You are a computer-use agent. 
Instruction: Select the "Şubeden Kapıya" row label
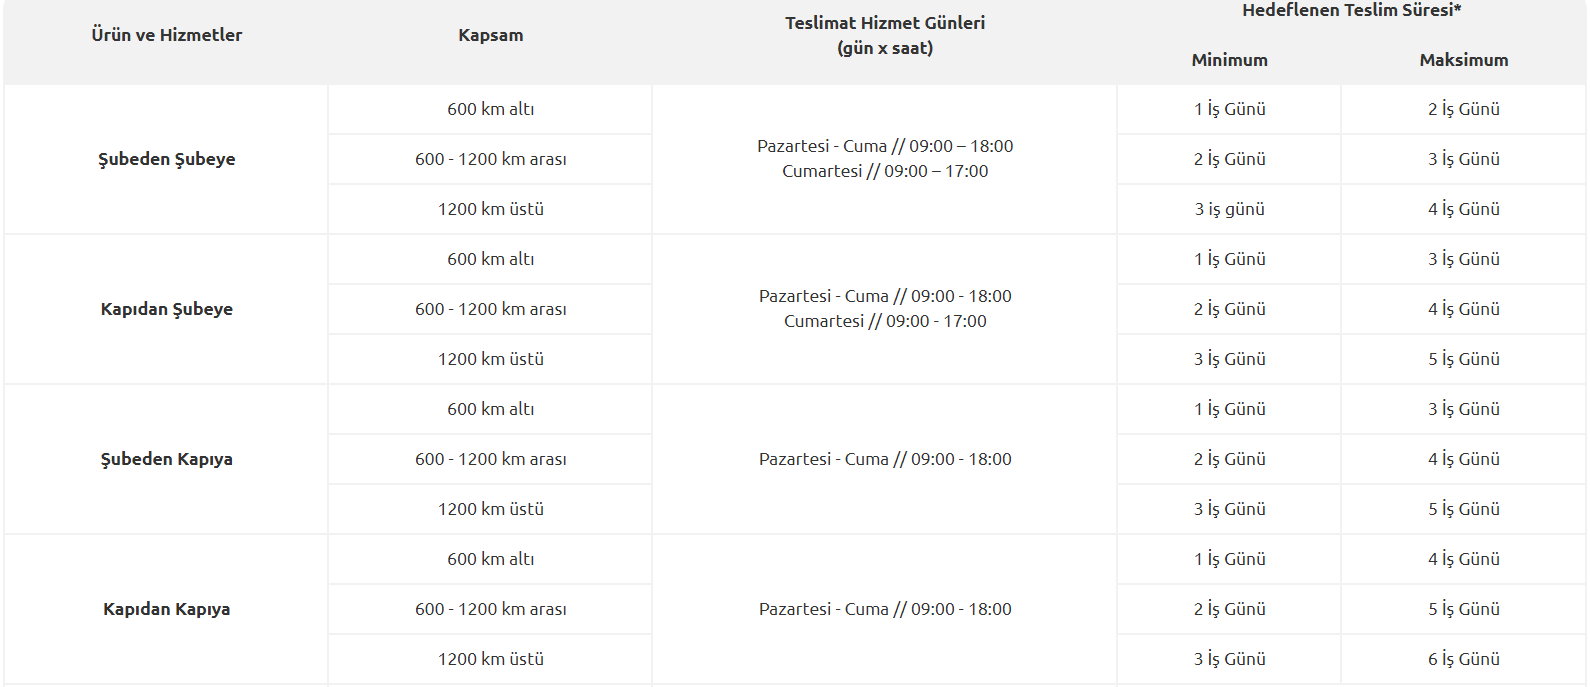click(166, 459)
